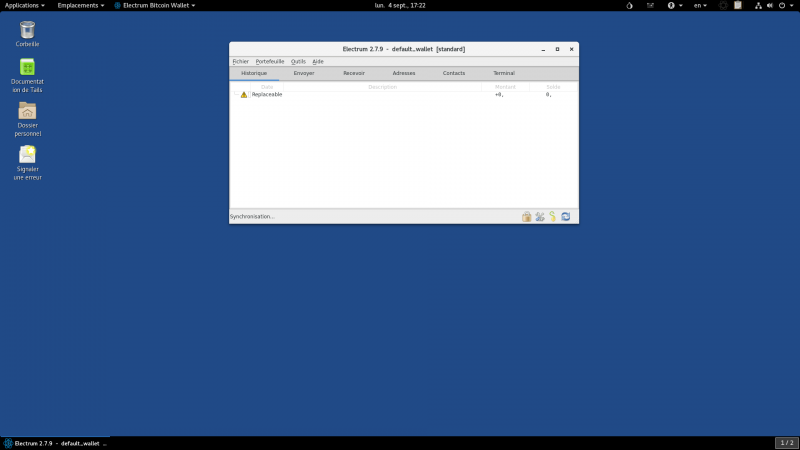The height and width of the screenshot is (450, 800).
Task: Click the Signaler une erreur desktop icon
Action: pyautogui.click(x=28, y=155)
